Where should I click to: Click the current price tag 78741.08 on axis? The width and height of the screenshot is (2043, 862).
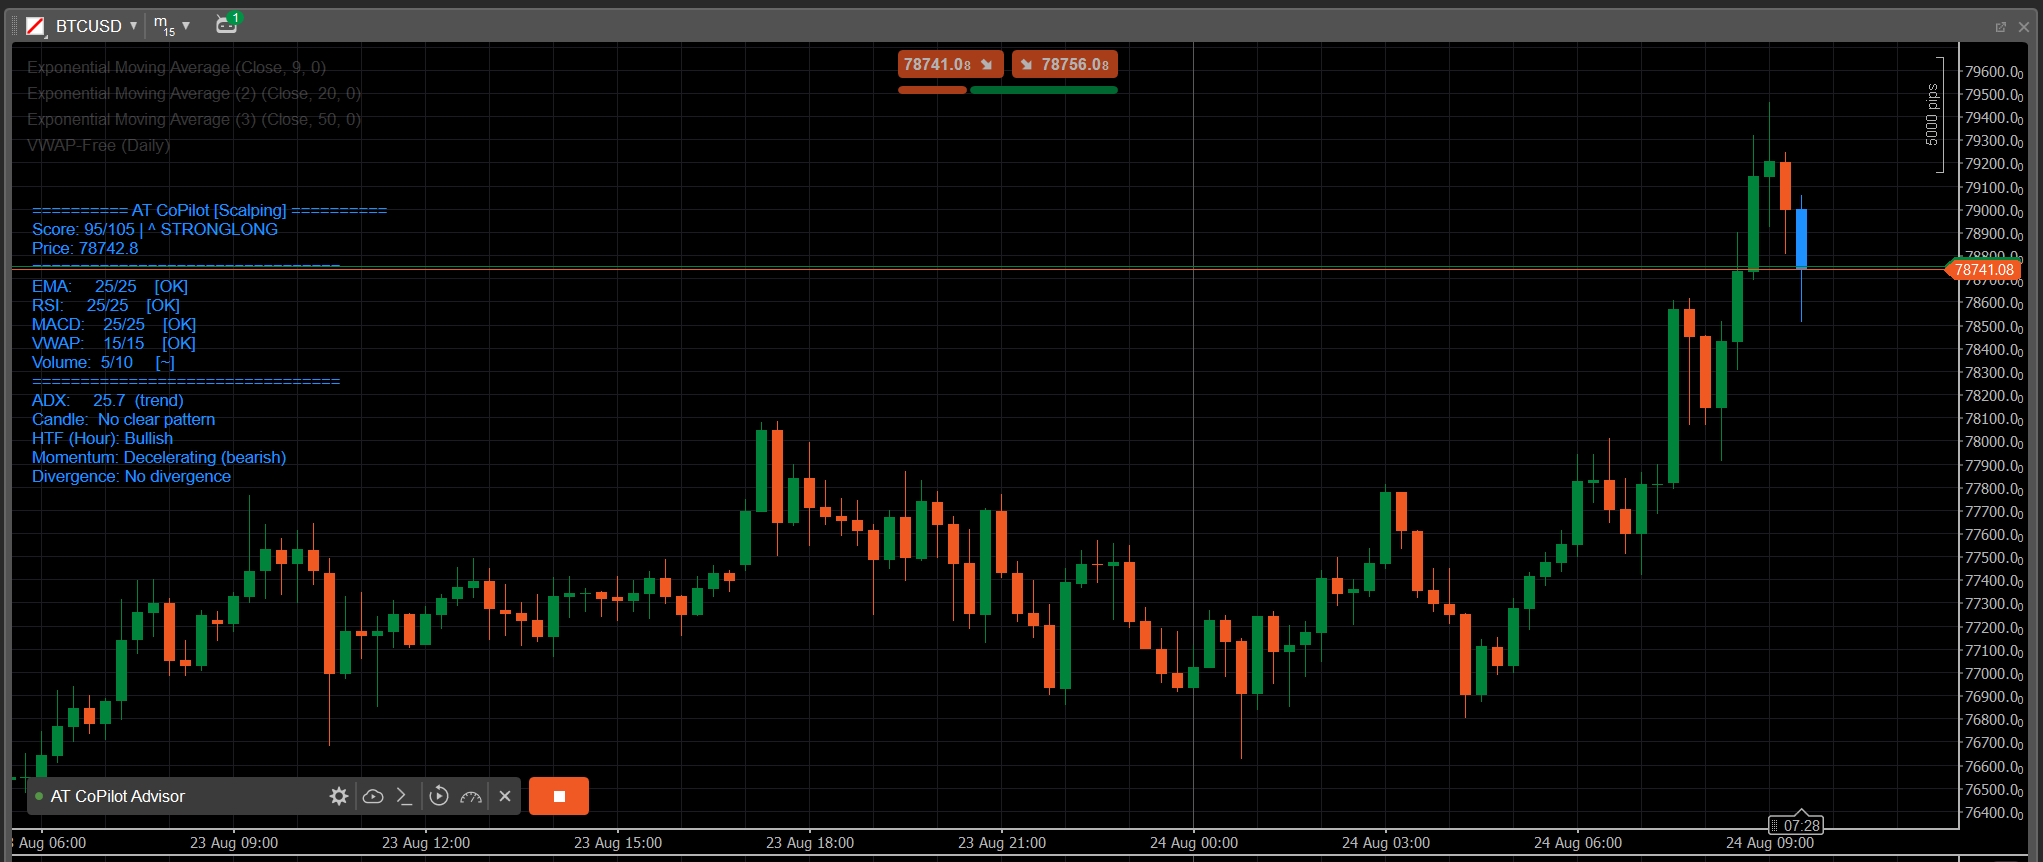(1983, 269)
